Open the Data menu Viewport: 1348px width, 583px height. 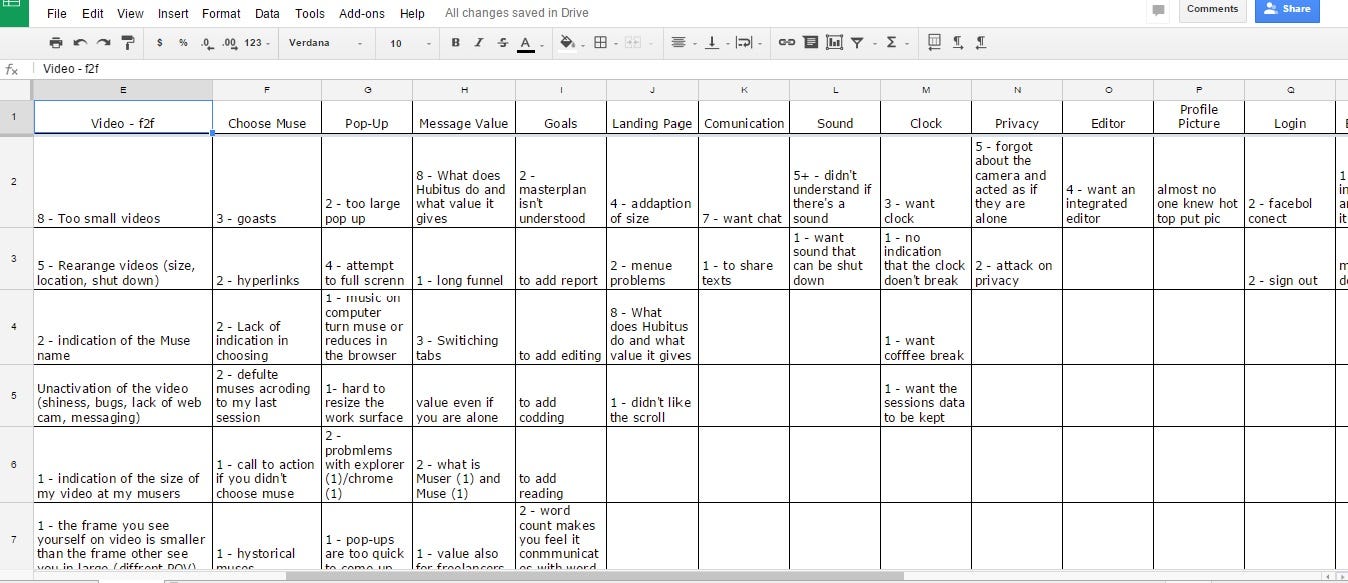pos(267,14)
